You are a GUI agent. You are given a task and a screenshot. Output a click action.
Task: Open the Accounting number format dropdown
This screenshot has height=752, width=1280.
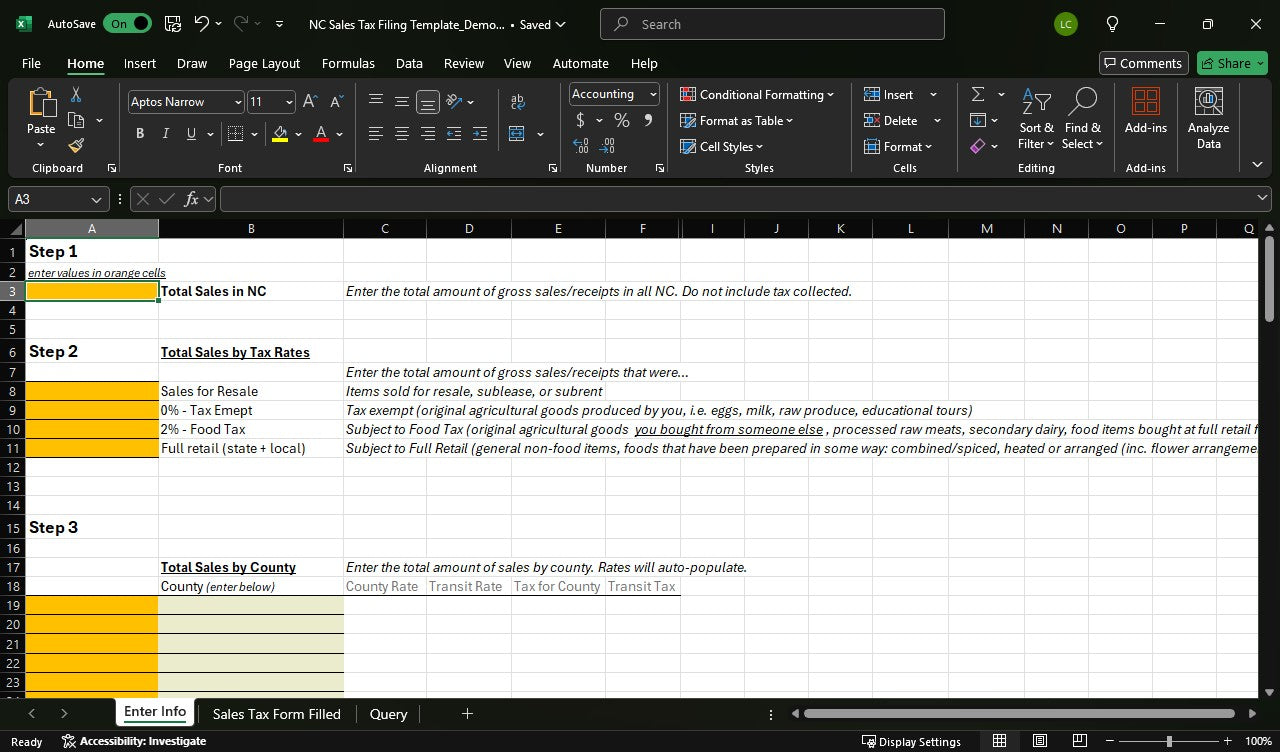coord(653,94)
